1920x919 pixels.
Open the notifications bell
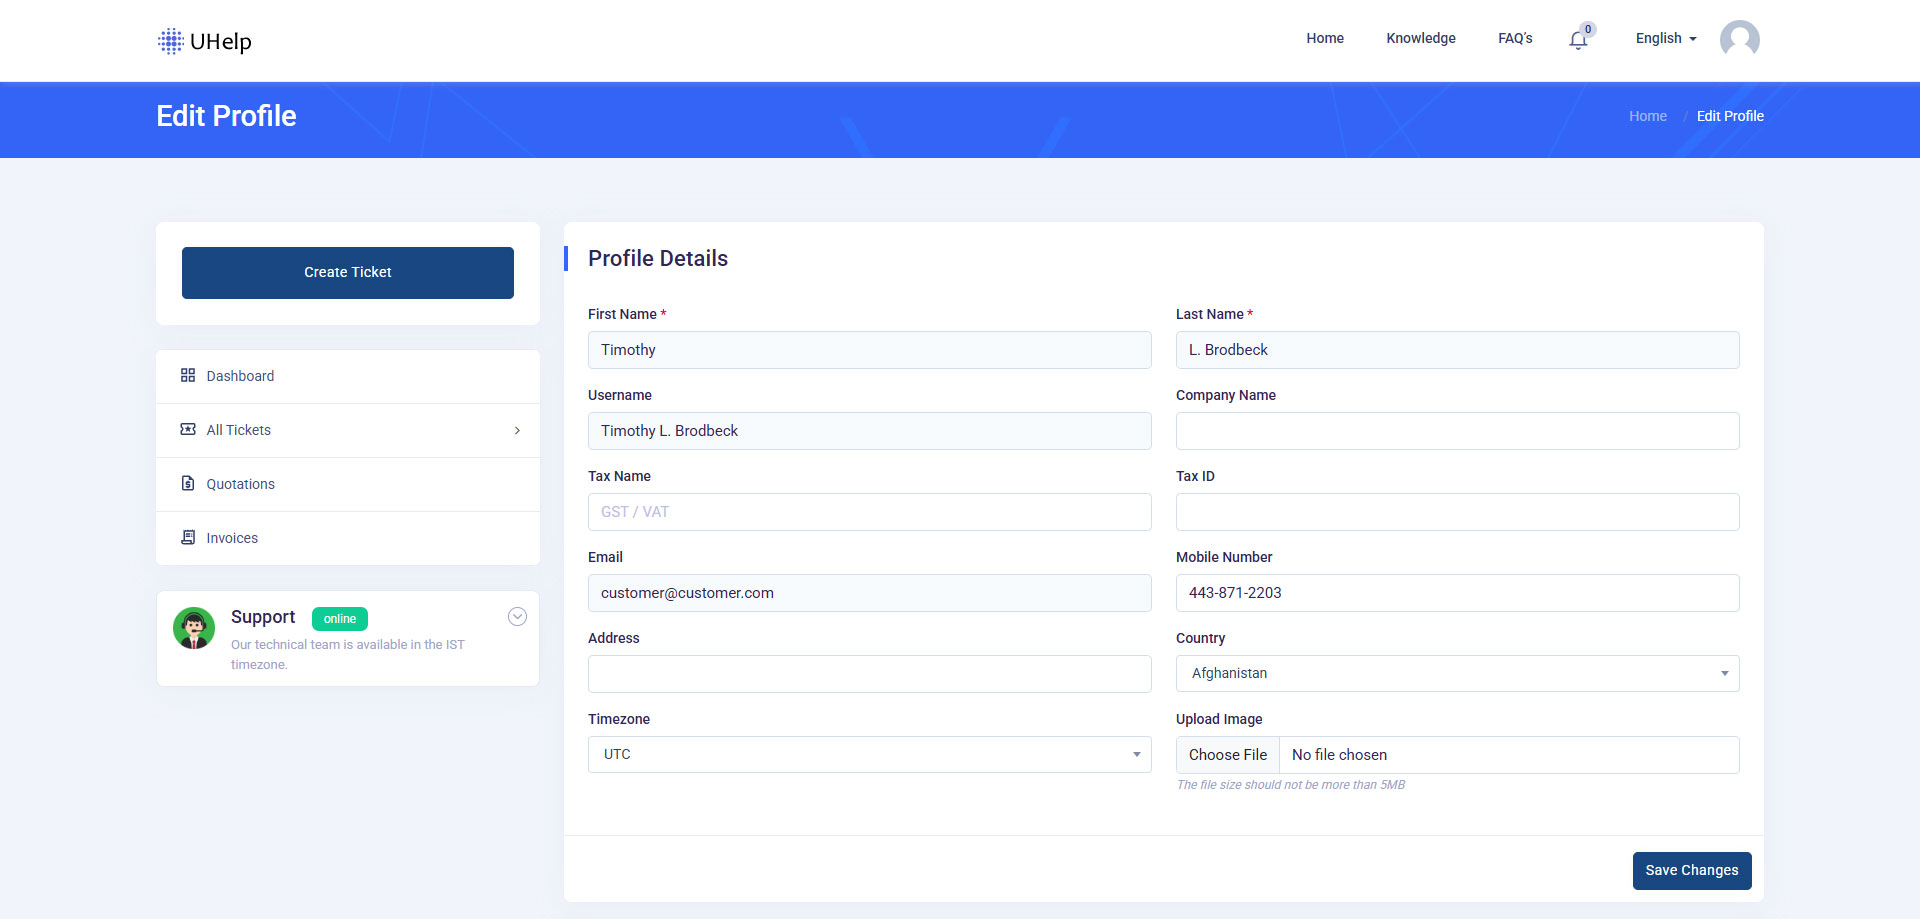pyautogui.click(x=1578, y=40)
